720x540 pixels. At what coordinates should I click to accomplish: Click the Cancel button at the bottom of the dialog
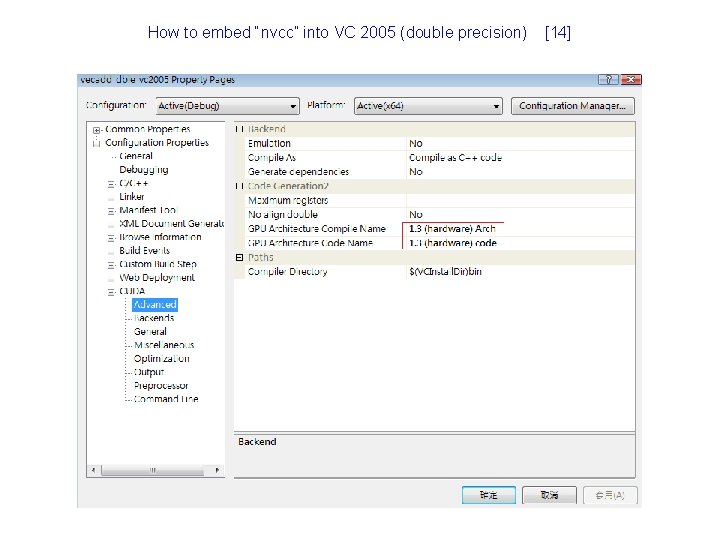[x=549, y=495]
